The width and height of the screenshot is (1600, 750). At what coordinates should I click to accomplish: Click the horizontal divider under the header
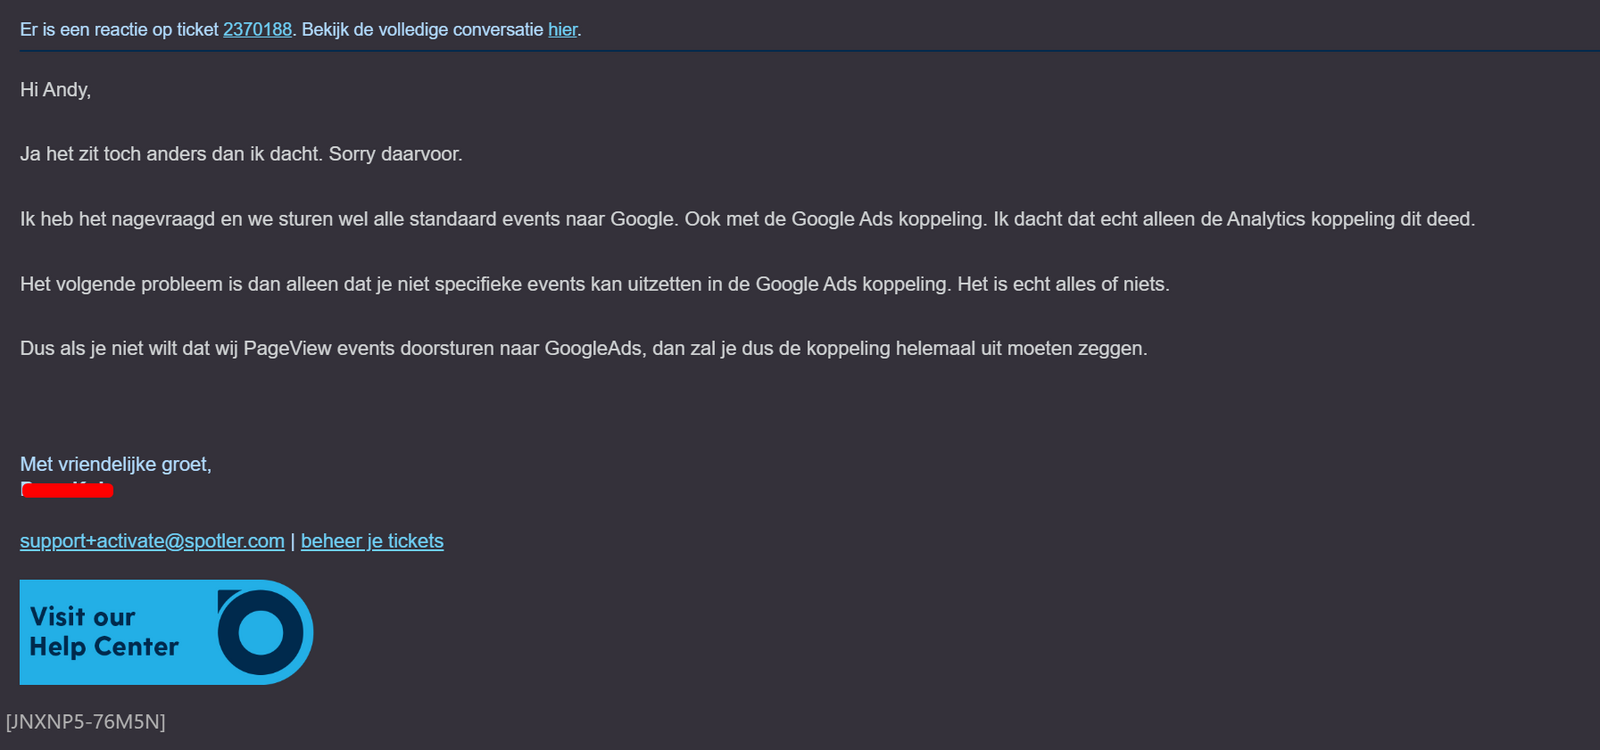pos(800,51)
